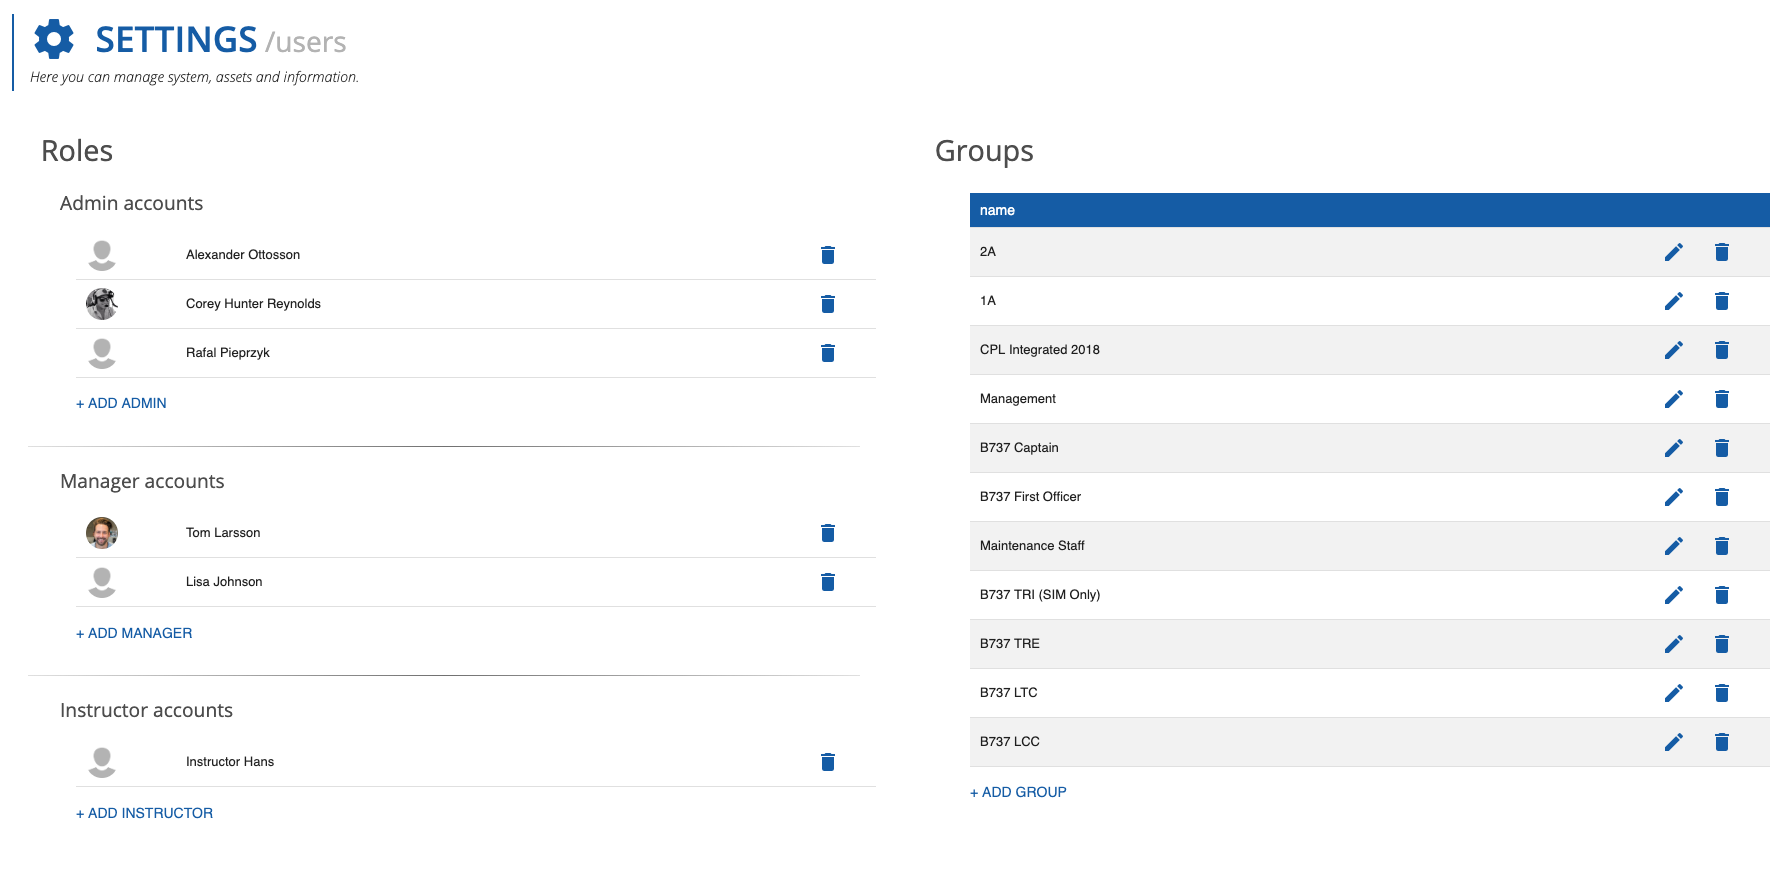Delete the 1A group
Screen dimensions: 1781x873
[x=1722, y=301]
